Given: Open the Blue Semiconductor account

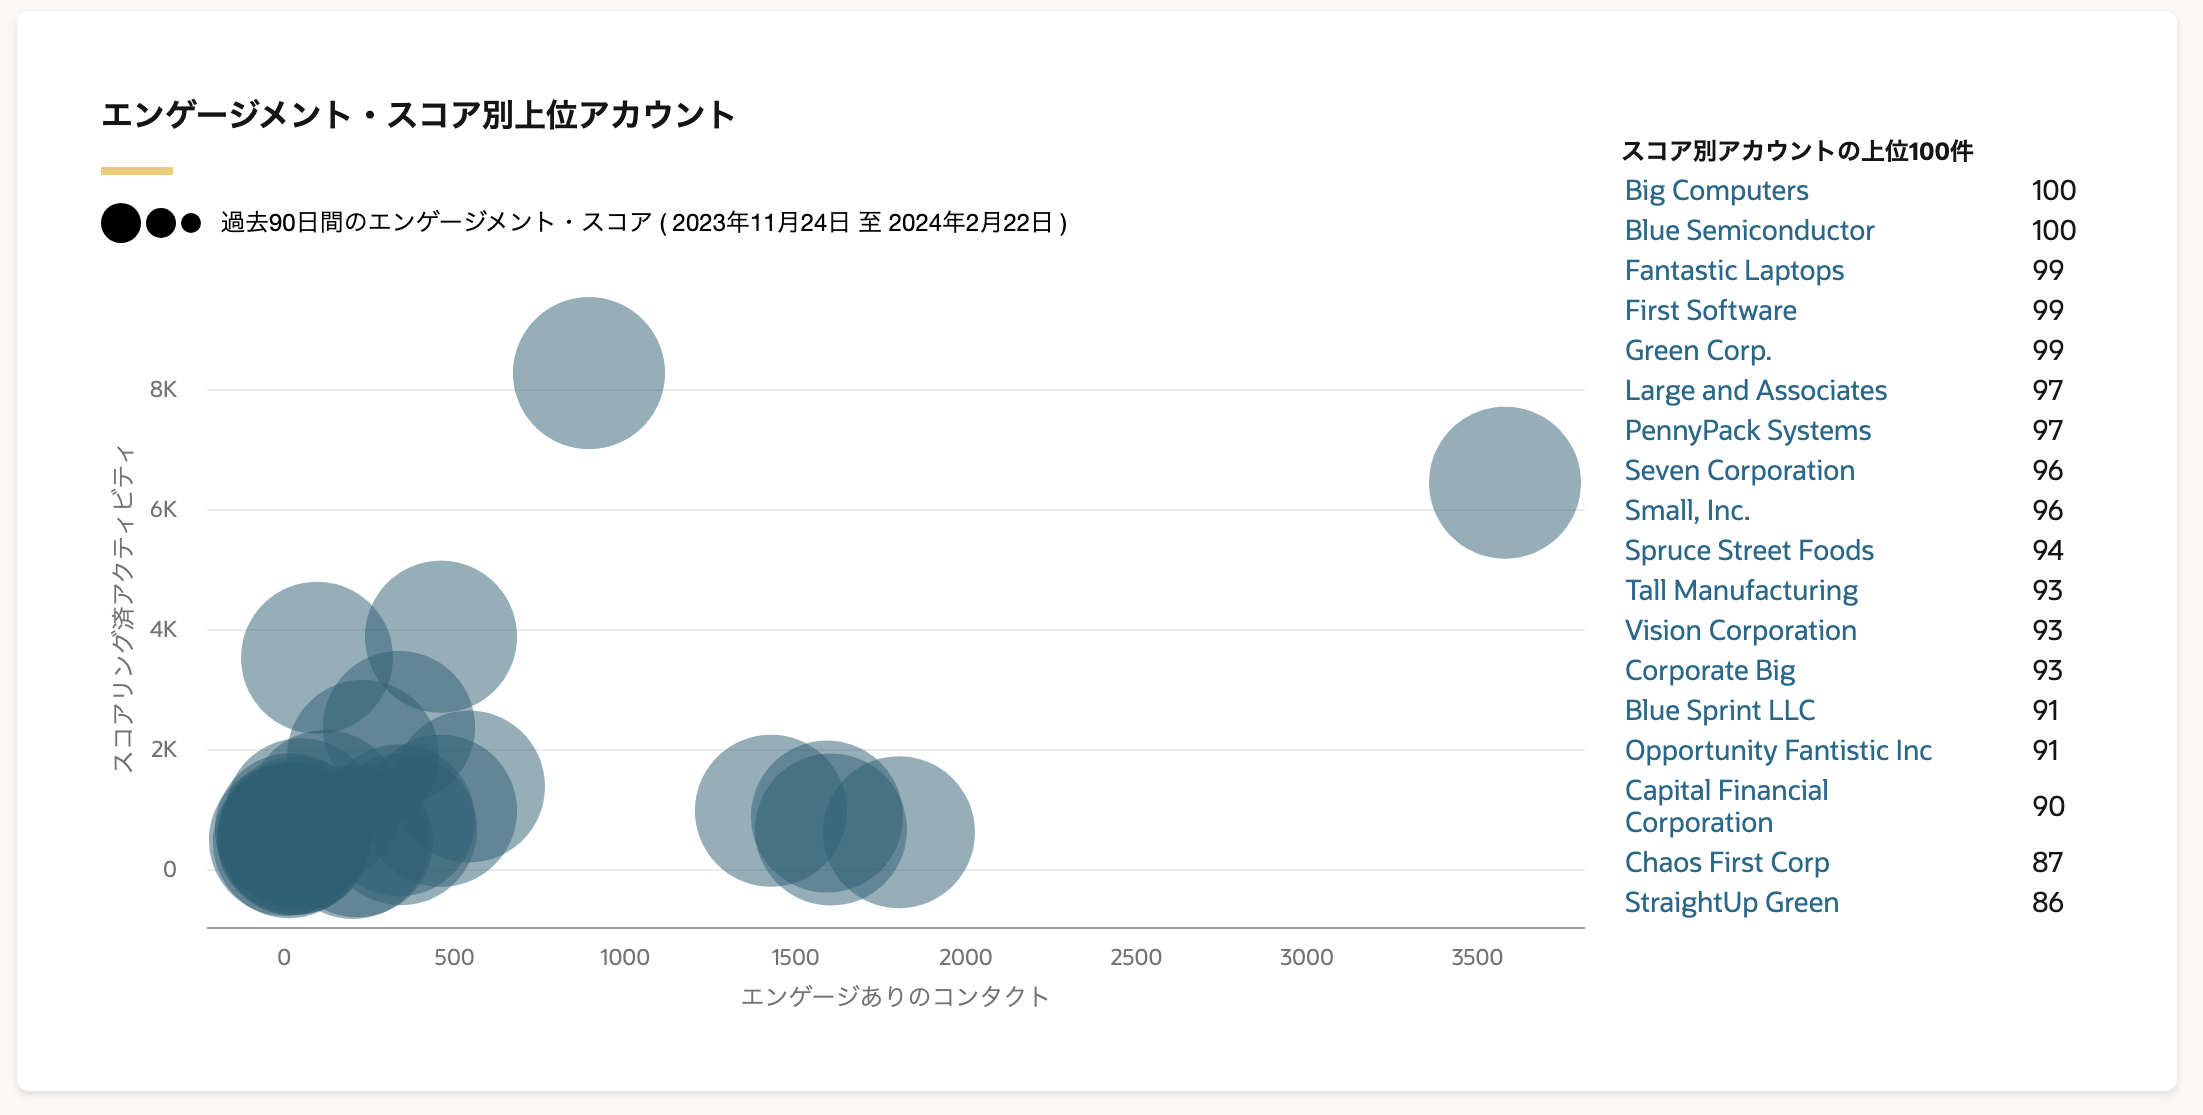Looking at the screenshot, I should pyautogui.click(x=1749, y=230).
